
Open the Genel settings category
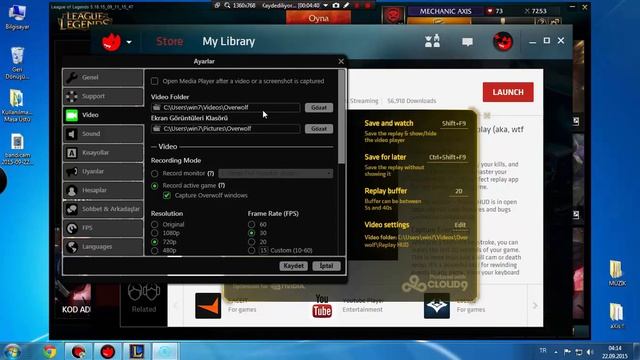[x=103, y=77]
